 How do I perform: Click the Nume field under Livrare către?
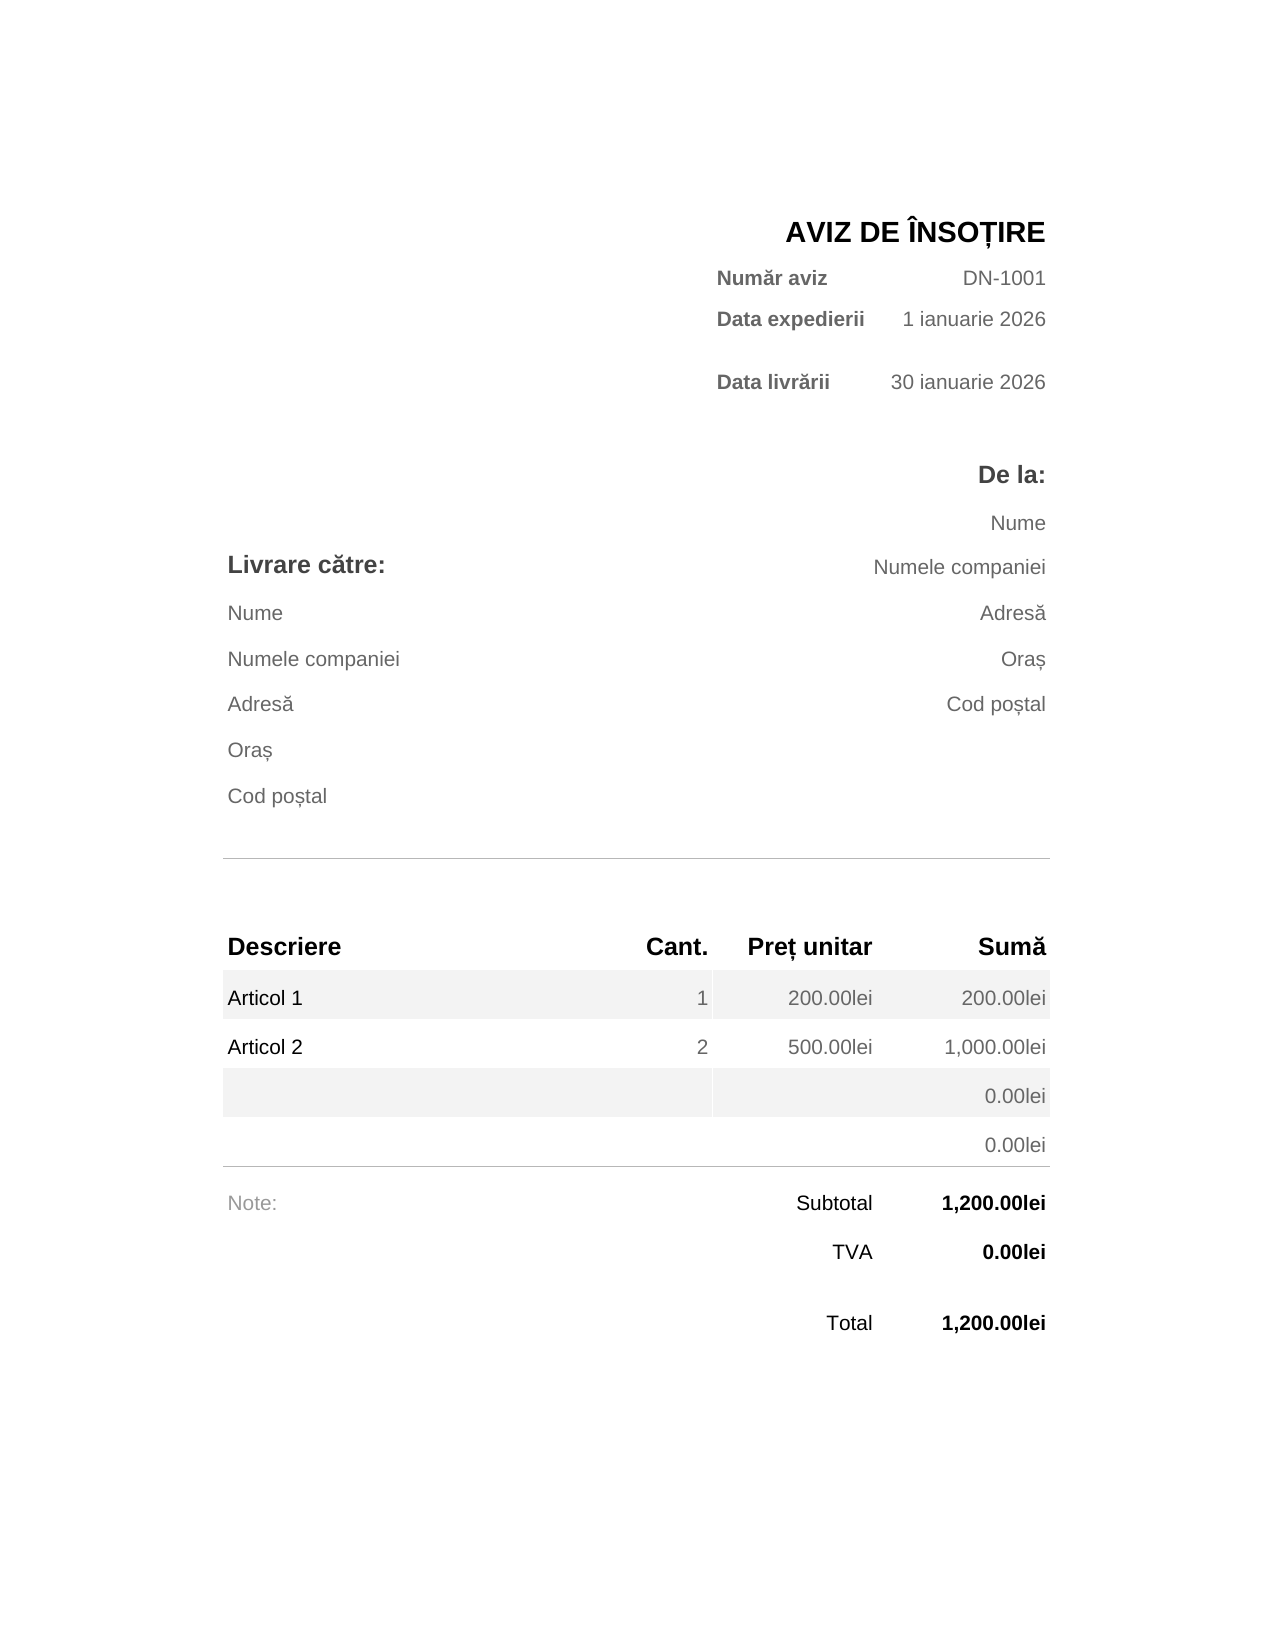(x=255, y=613)
